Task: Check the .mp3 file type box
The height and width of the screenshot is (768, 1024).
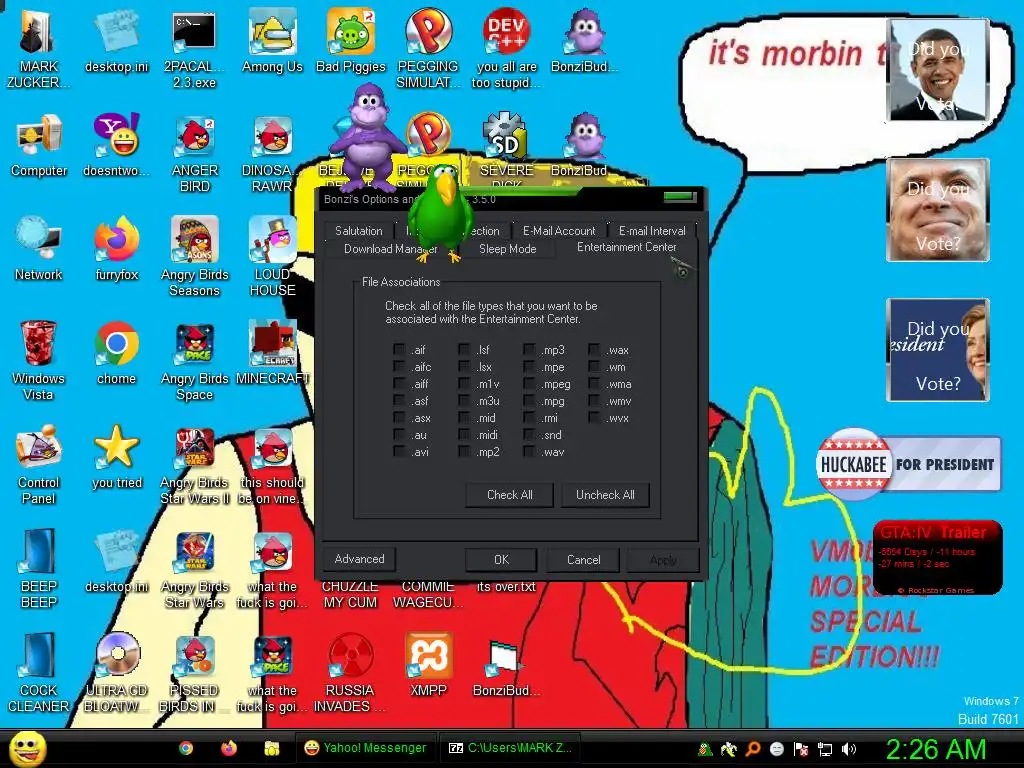Action: click(x=529, y=349)
